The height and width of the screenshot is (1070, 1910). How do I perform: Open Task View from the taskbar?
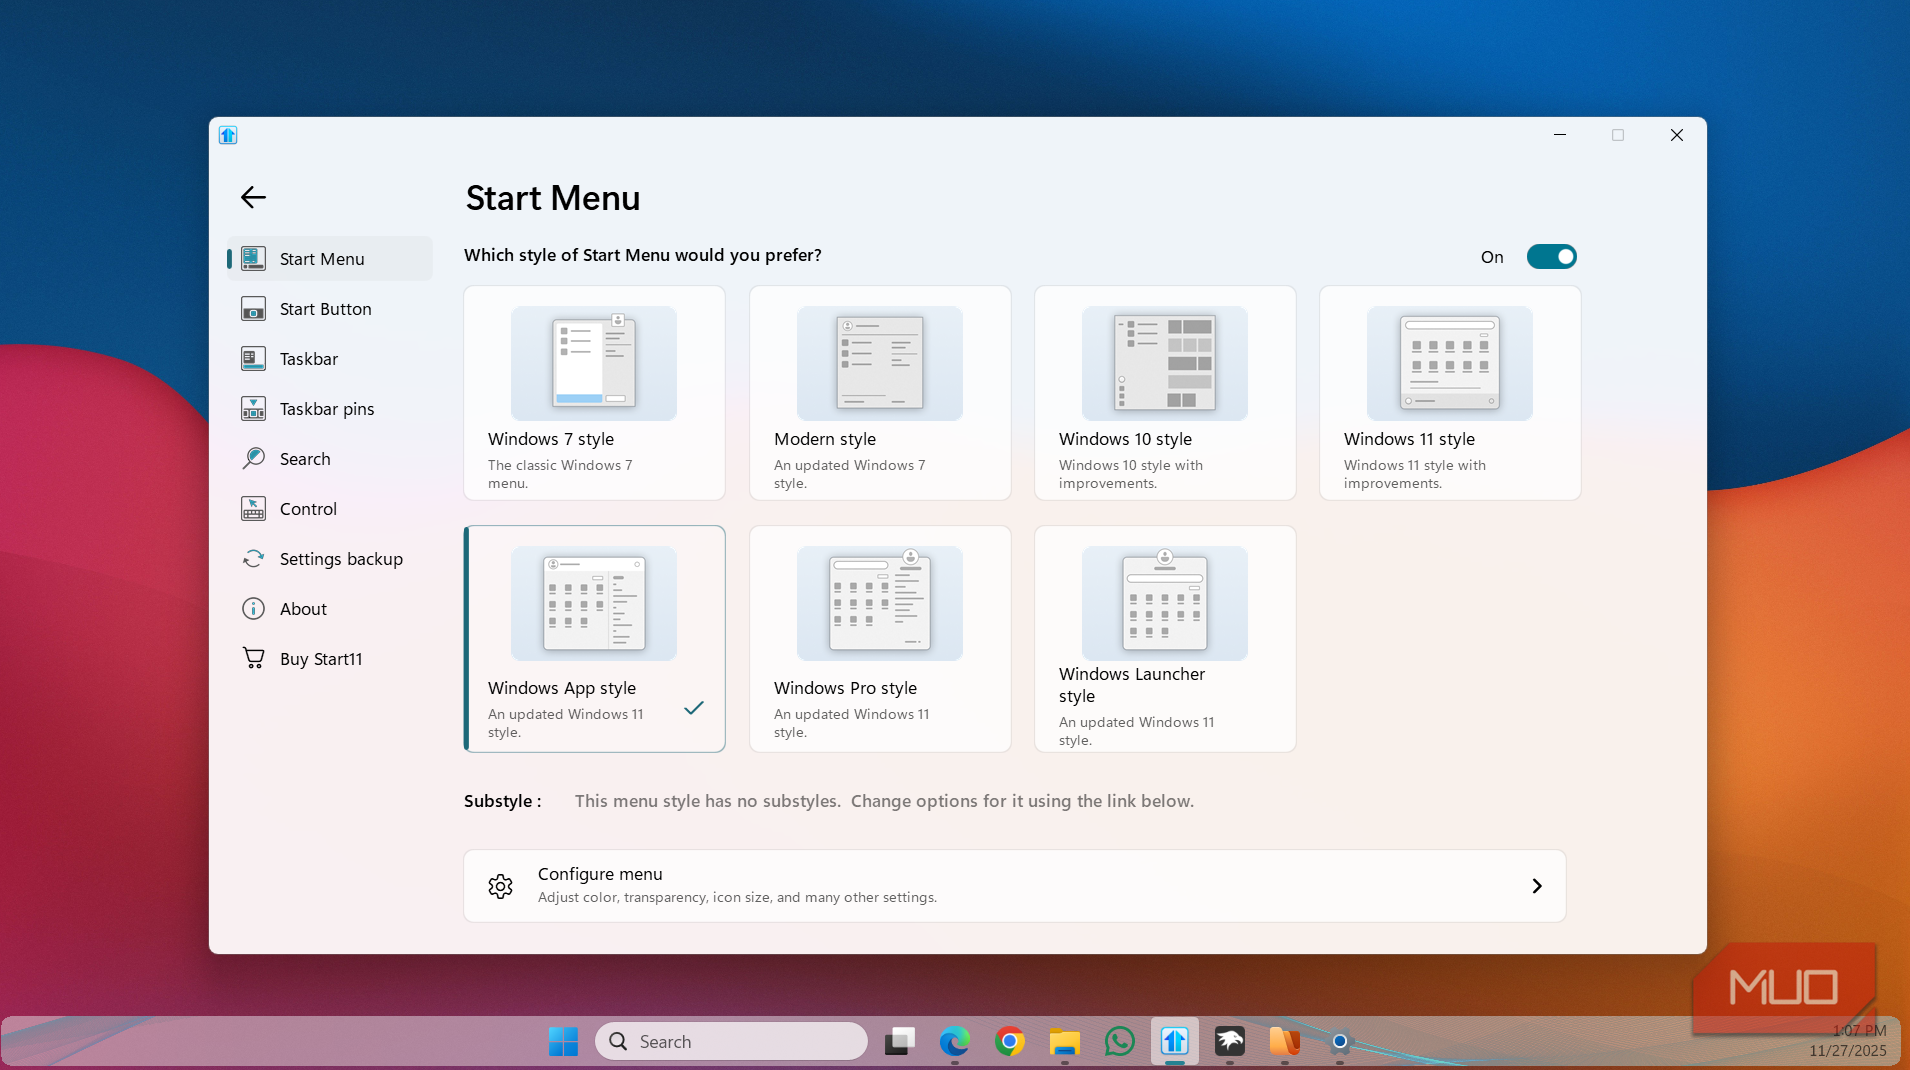point(900,1042)
